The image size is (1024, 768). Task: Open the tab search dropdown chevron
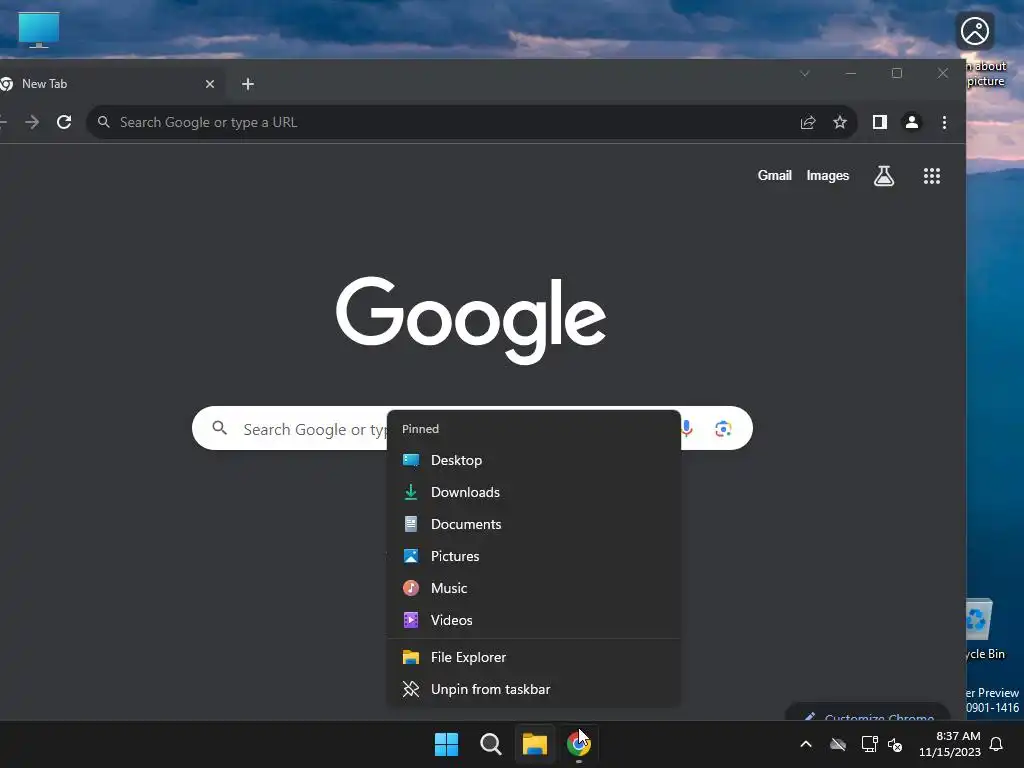point(805,73)
